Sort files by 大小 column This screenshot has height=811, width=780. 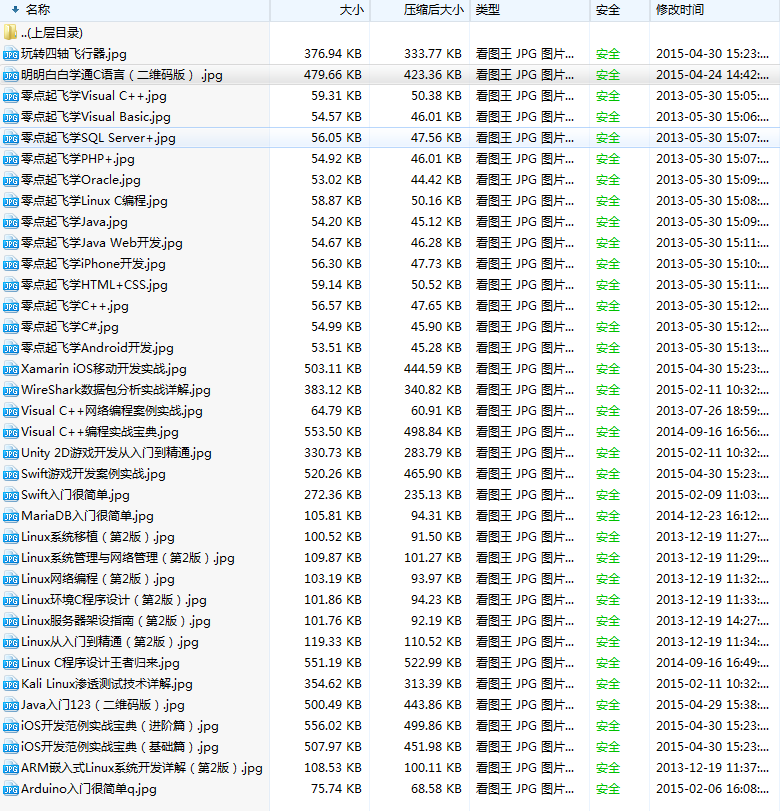(x=351, y=10)
